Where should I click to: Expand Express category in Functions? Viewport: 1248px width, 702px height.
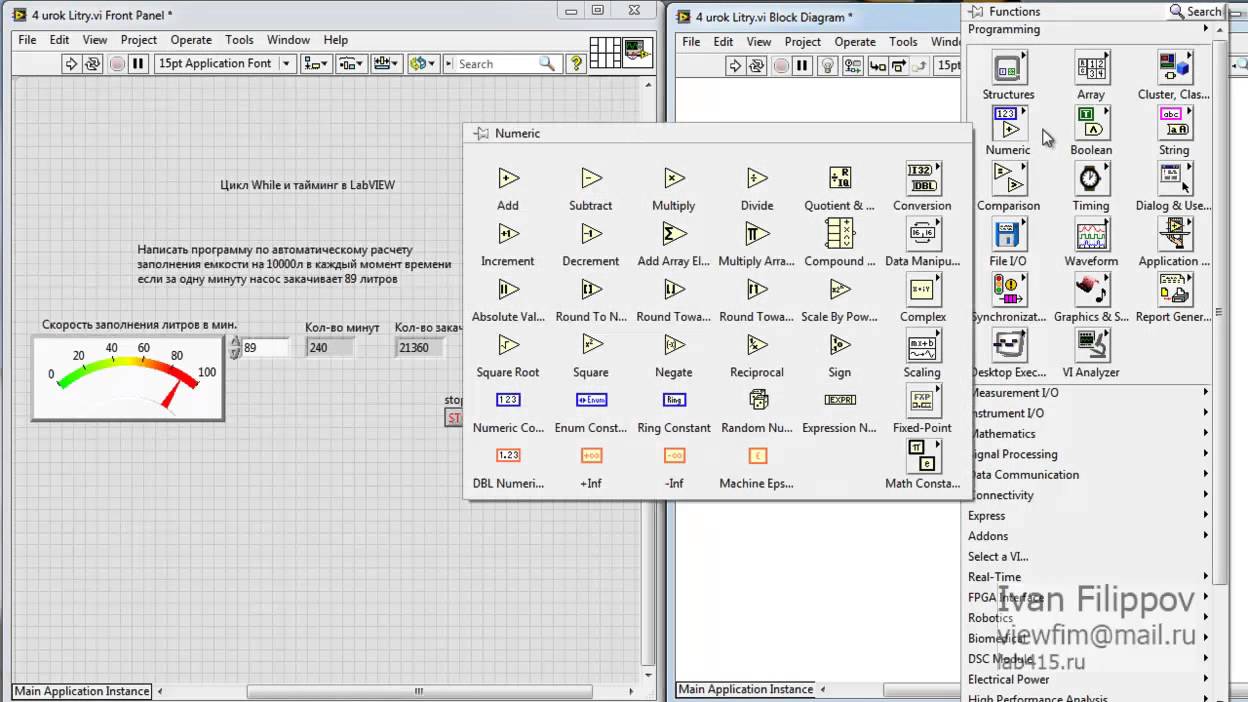point(1090,516)
